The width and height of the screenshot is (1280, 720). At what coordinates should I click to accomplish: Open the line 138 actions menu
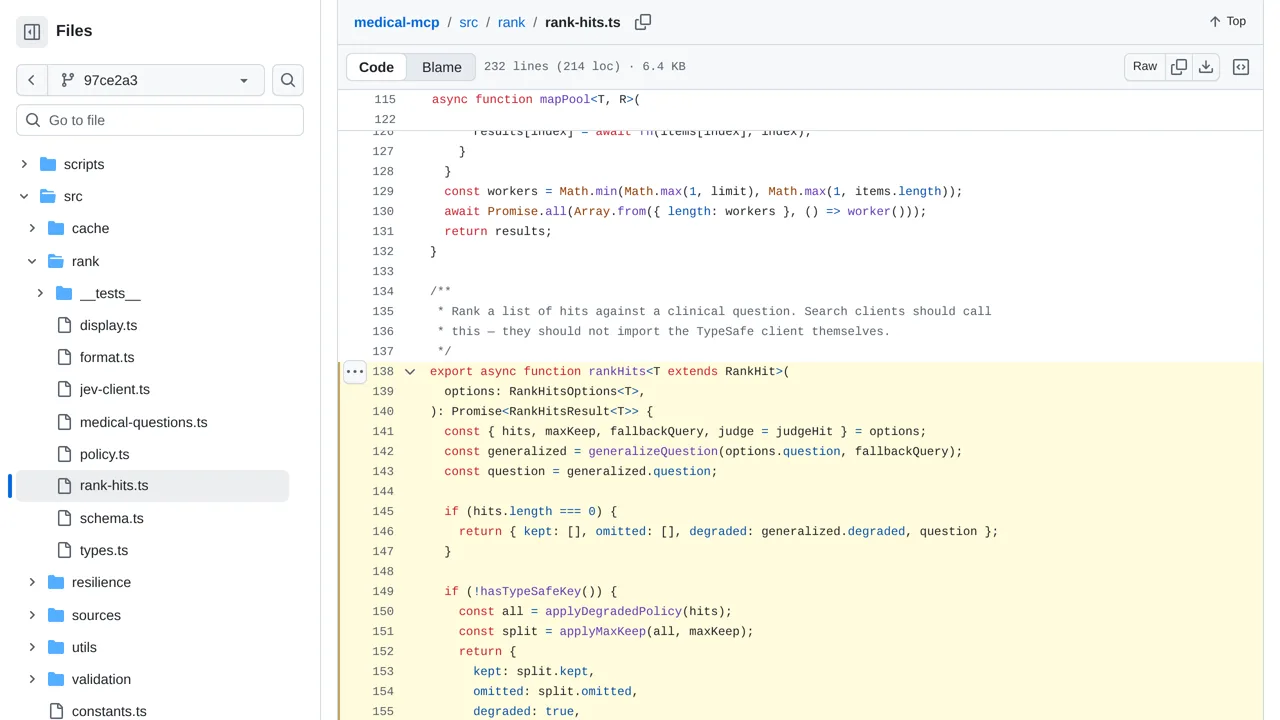click(x=355, y=371)
